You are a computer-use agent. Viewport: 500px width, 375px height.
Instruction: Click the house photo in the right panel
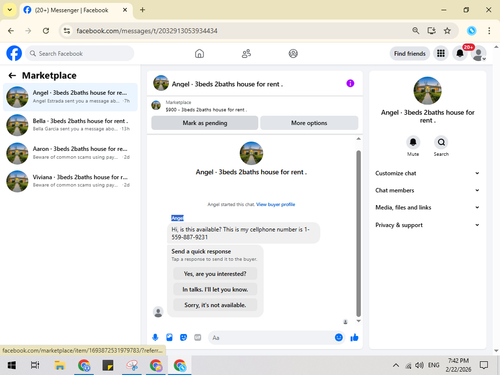(427, 91)
